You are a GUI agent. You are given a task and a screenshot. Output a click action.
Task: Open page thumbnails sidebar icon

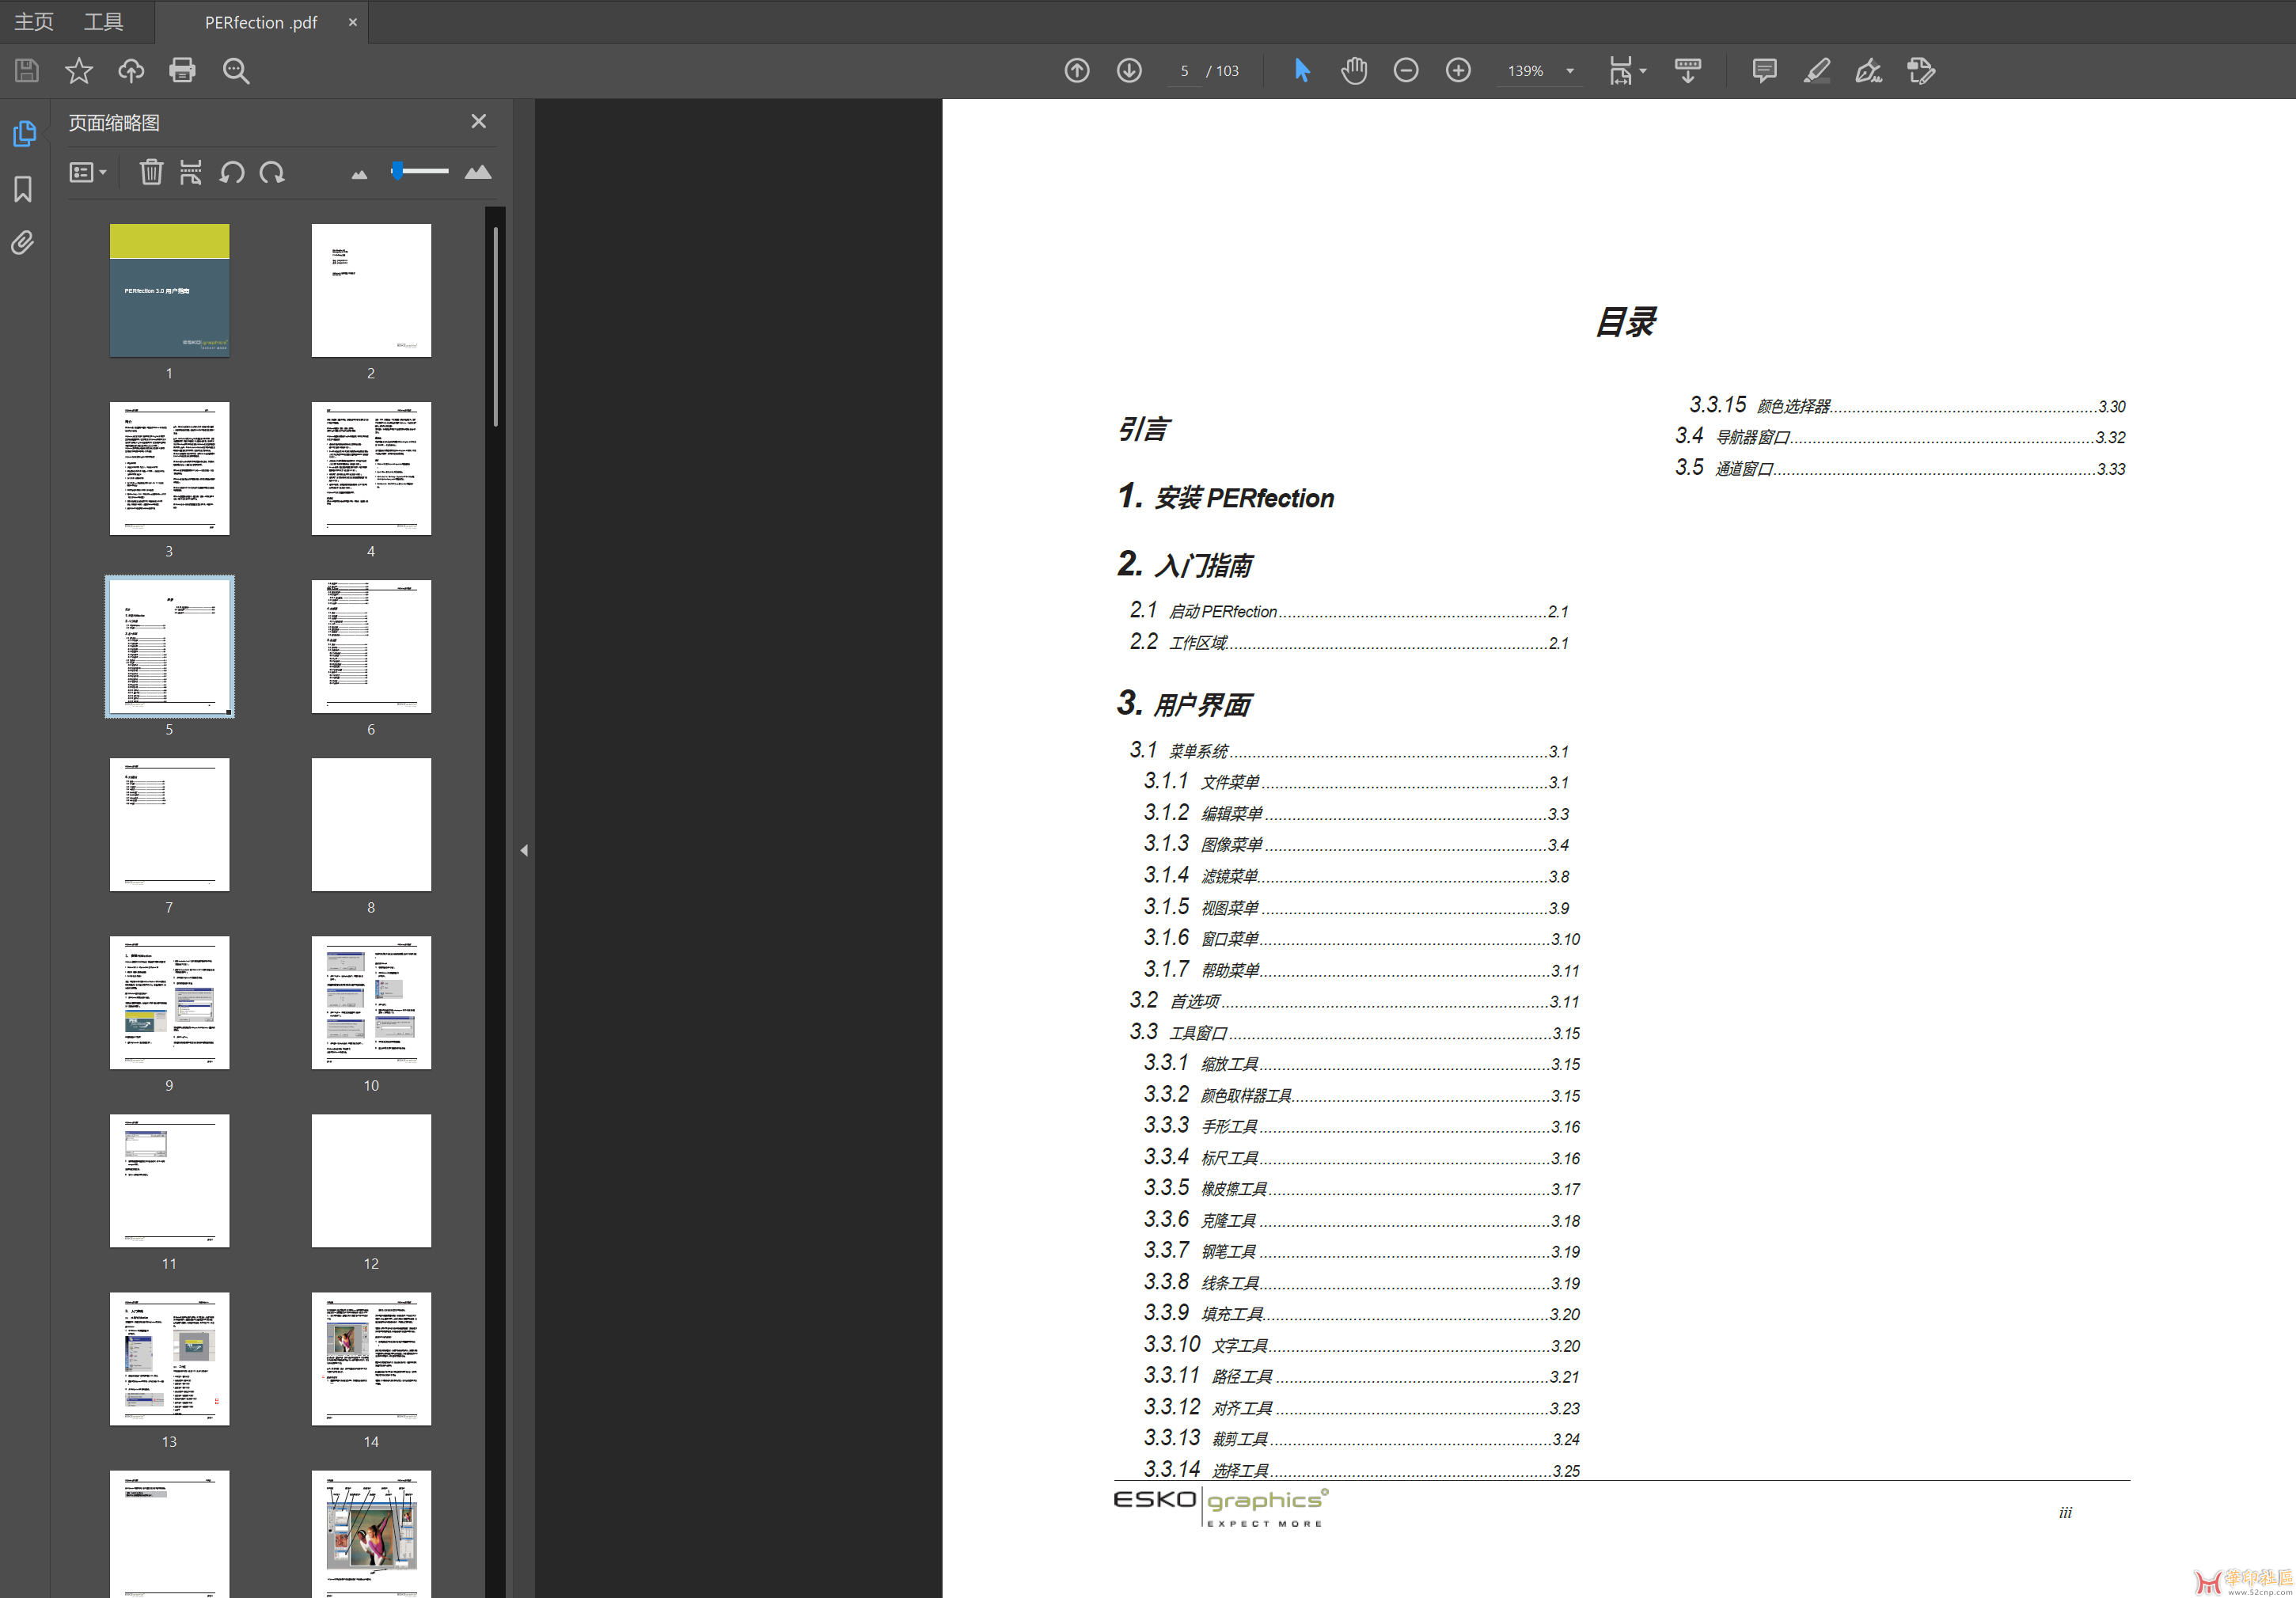point(24,134)
